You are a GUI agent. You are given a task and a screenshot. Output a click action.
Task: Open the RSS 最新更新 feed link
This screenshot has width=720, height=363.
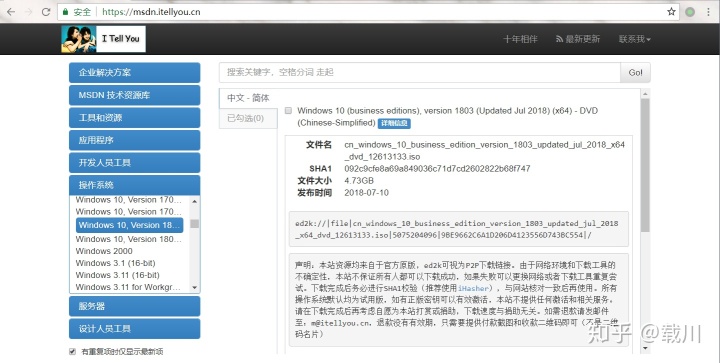coord(578,39)
